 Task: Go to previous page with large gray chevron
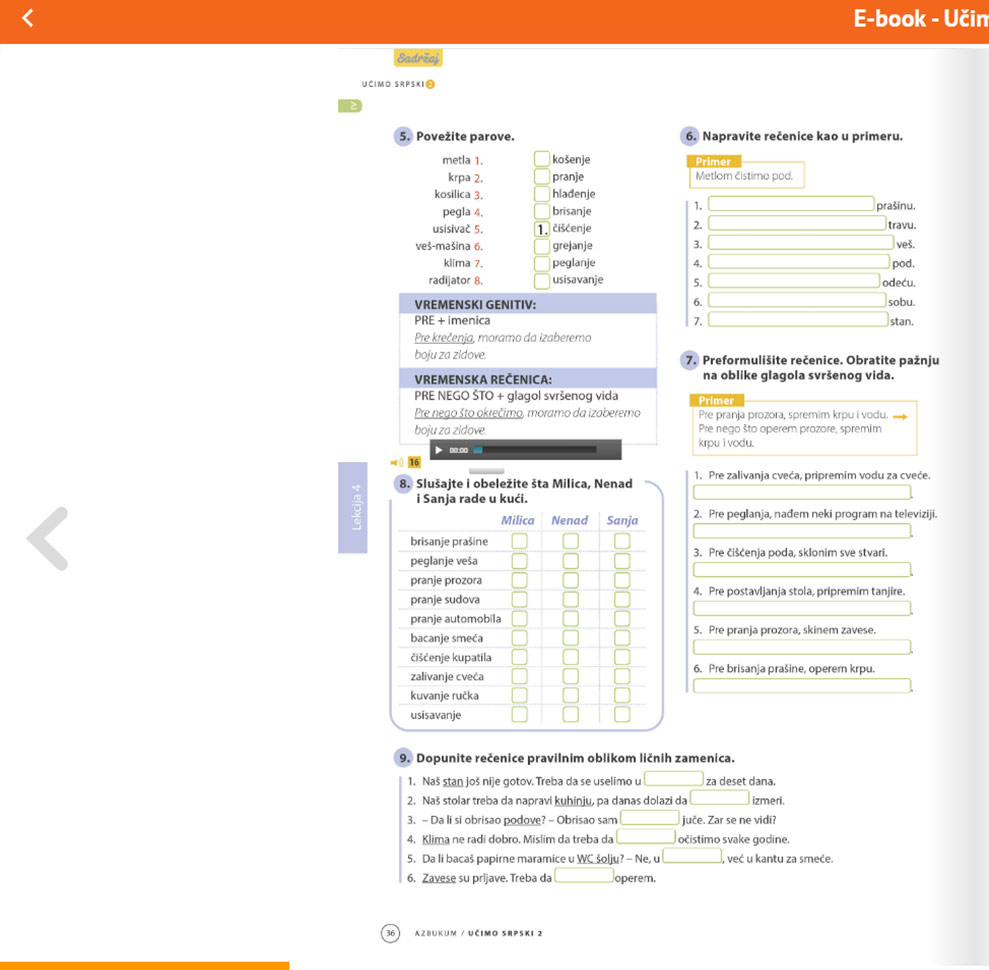click(48, 538)
